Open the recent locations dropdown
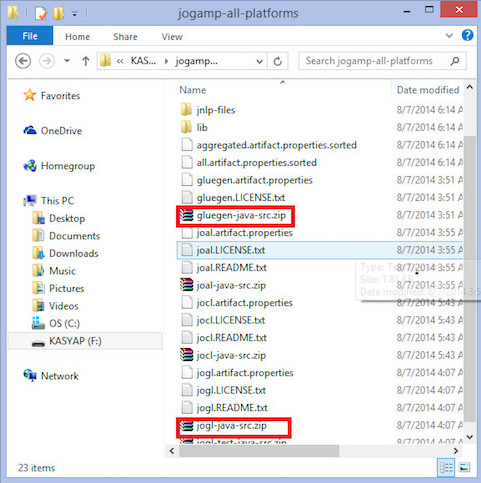 coord(67,61)
